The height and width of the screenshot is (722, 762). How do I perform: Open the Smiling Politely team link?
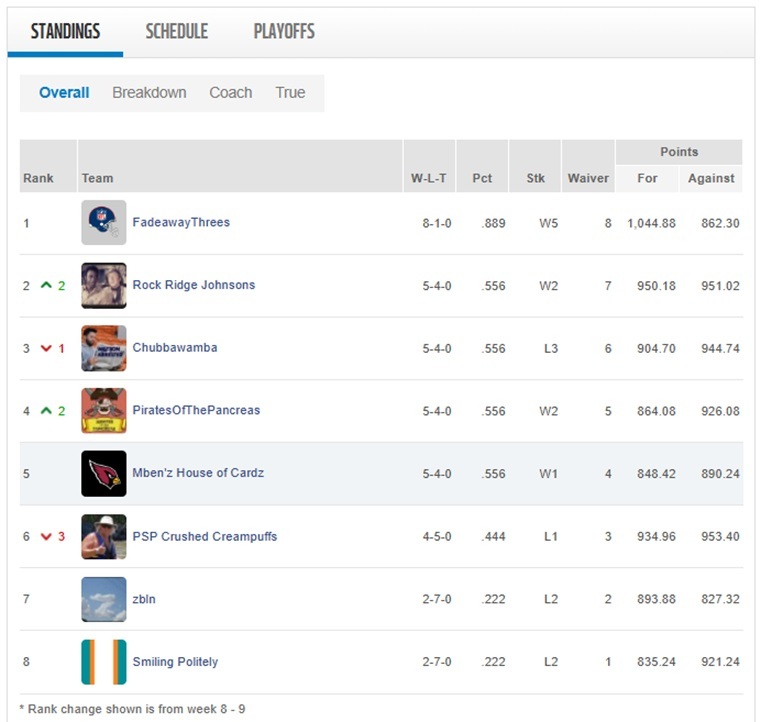click(x=175, y=662)
